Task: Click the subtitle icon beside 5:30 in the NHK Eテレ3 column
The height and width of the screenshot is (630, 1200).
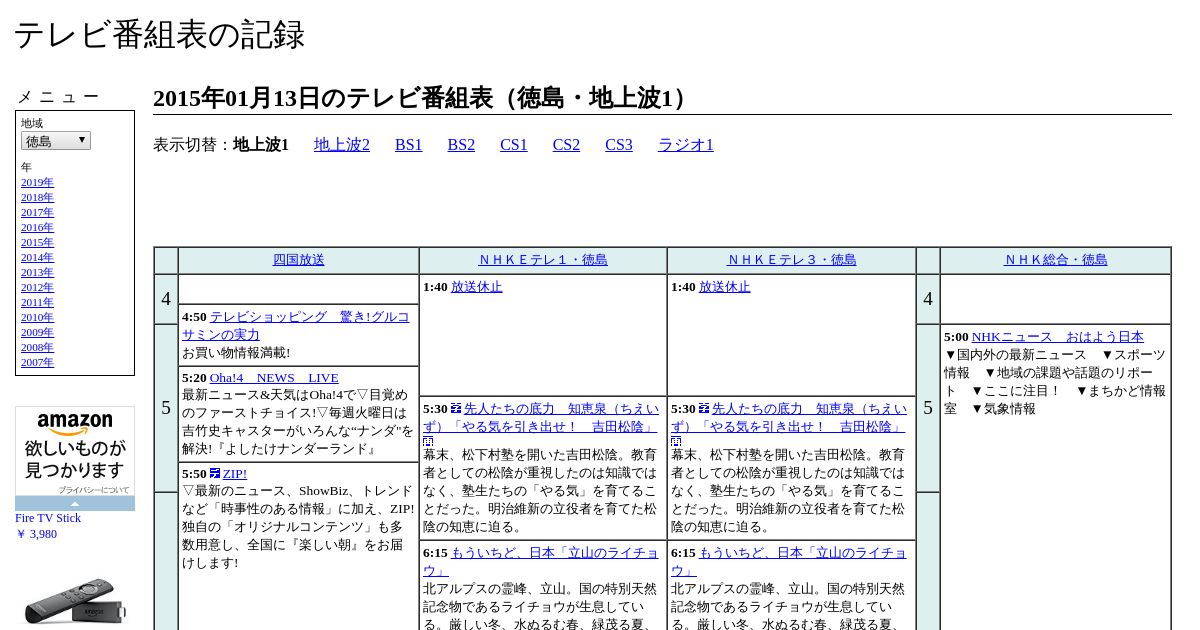Action: (x=704, y=408)
